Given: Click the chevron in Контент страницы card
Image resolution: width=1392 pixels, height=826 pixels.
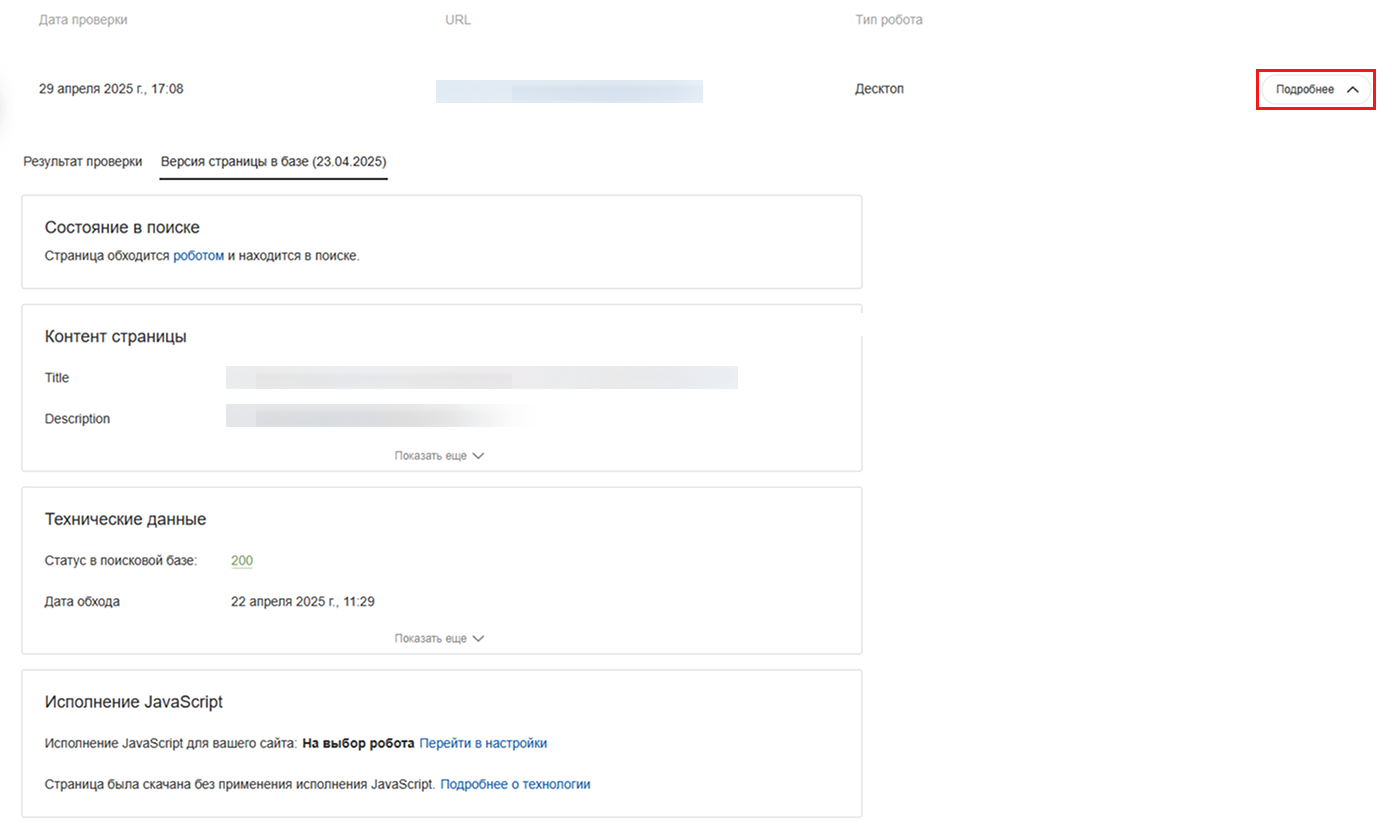Looking at the screenshot, I should [x=478, y=455].
